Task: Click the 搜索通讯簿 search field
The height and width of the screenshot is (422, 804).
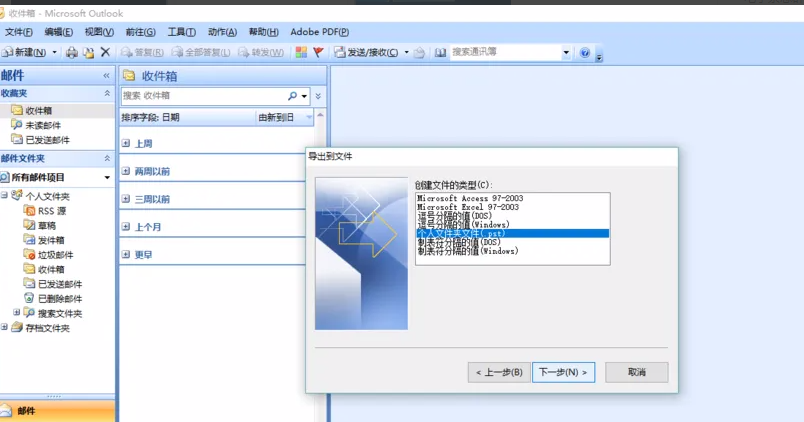Action: pyautogui.click(x=506, y=52)
